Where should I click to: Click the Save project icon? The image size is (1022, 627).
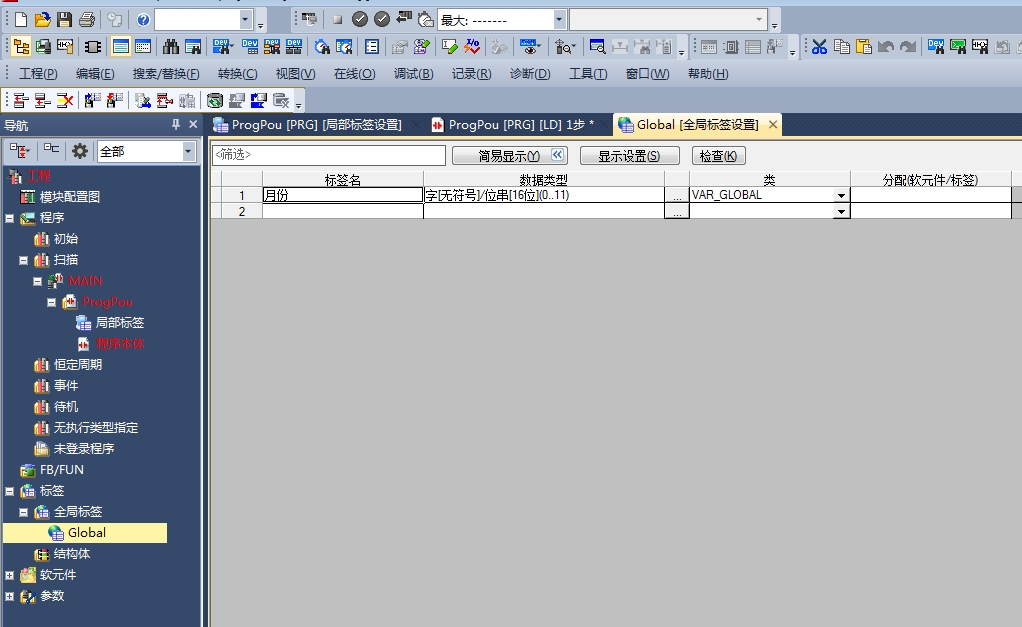(64, 20)
